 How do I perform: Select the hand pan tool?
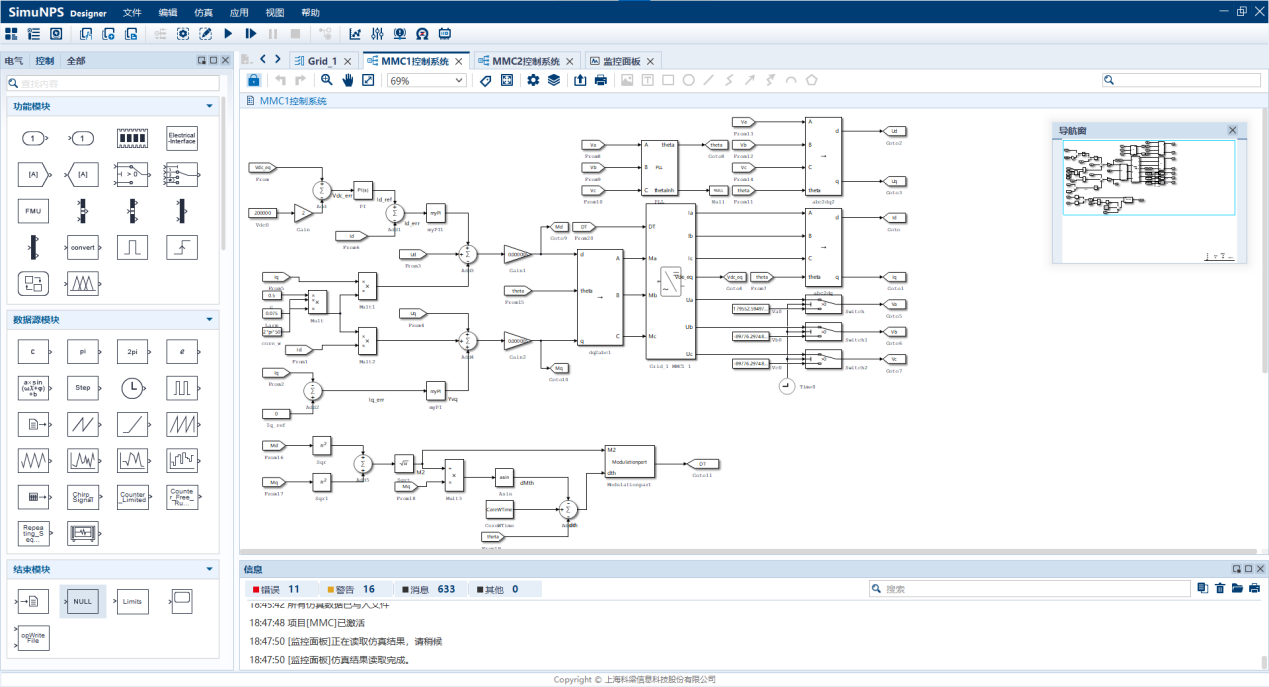pos(348,80)
